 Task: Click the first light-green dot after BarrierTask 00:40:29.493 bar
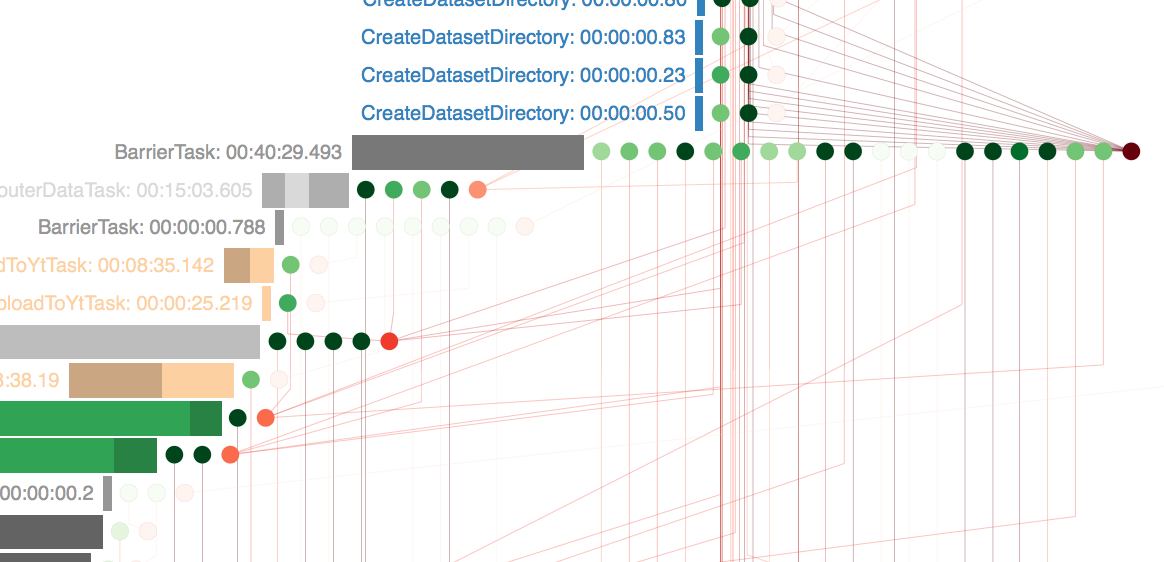pyautogui.click(x=601, y=151)
